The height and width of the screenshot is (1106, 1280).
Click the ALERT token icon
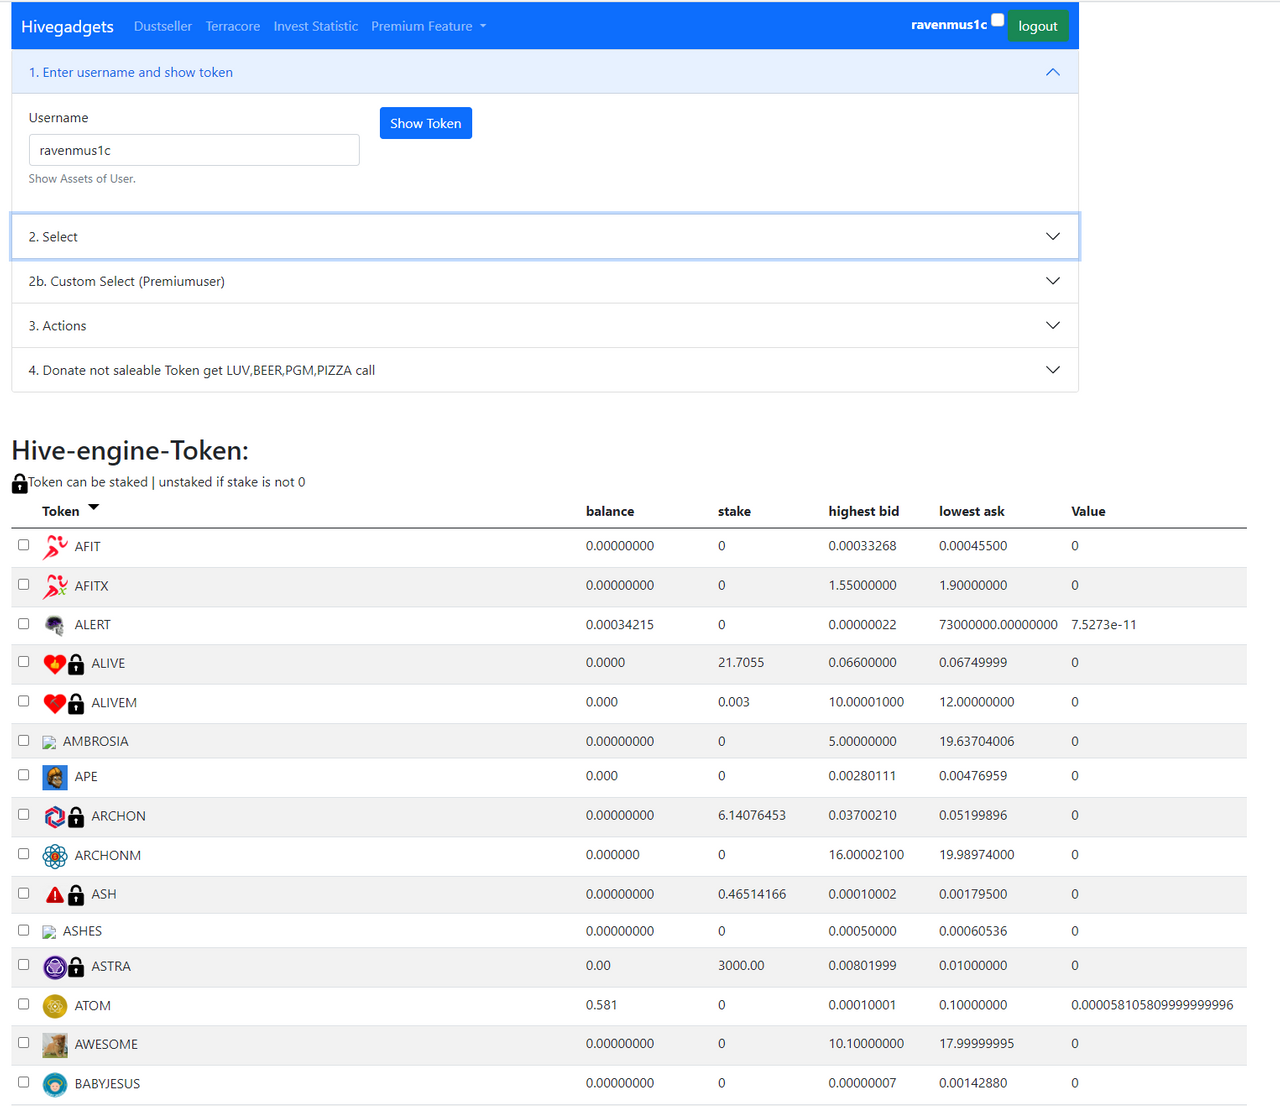pyautogui.click(x=55, y=625)
